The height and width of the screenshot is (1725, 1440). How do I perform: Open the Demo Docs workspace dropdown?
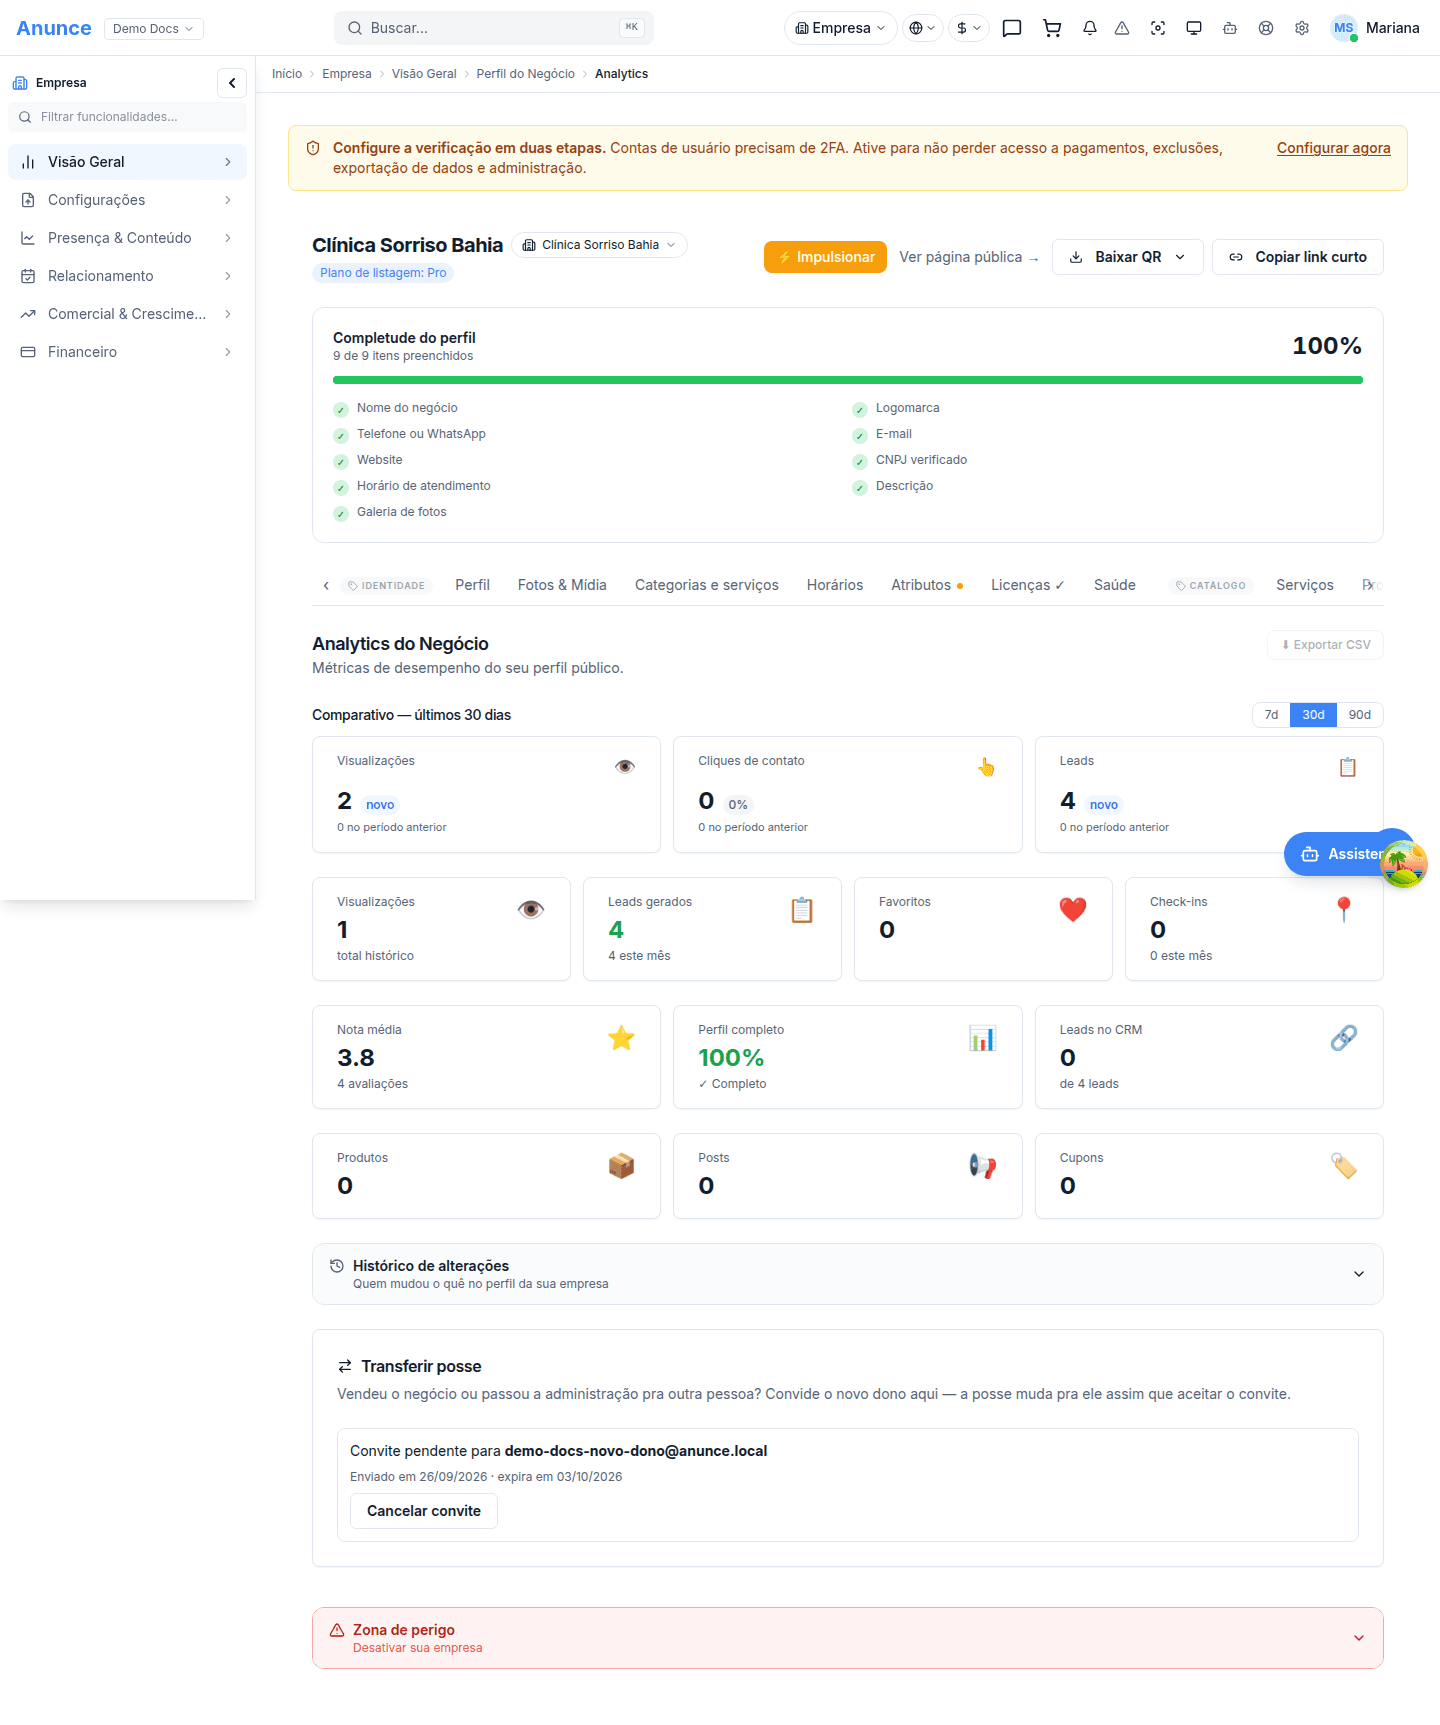pyautogui.click(x=153, y=28)
